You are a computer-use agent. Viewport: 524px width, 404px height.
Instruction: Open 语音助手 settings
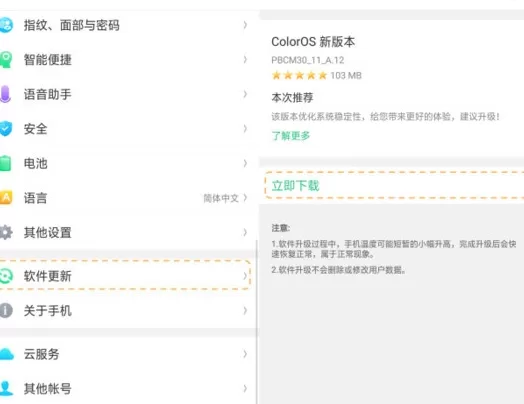(x=128, y=94)
